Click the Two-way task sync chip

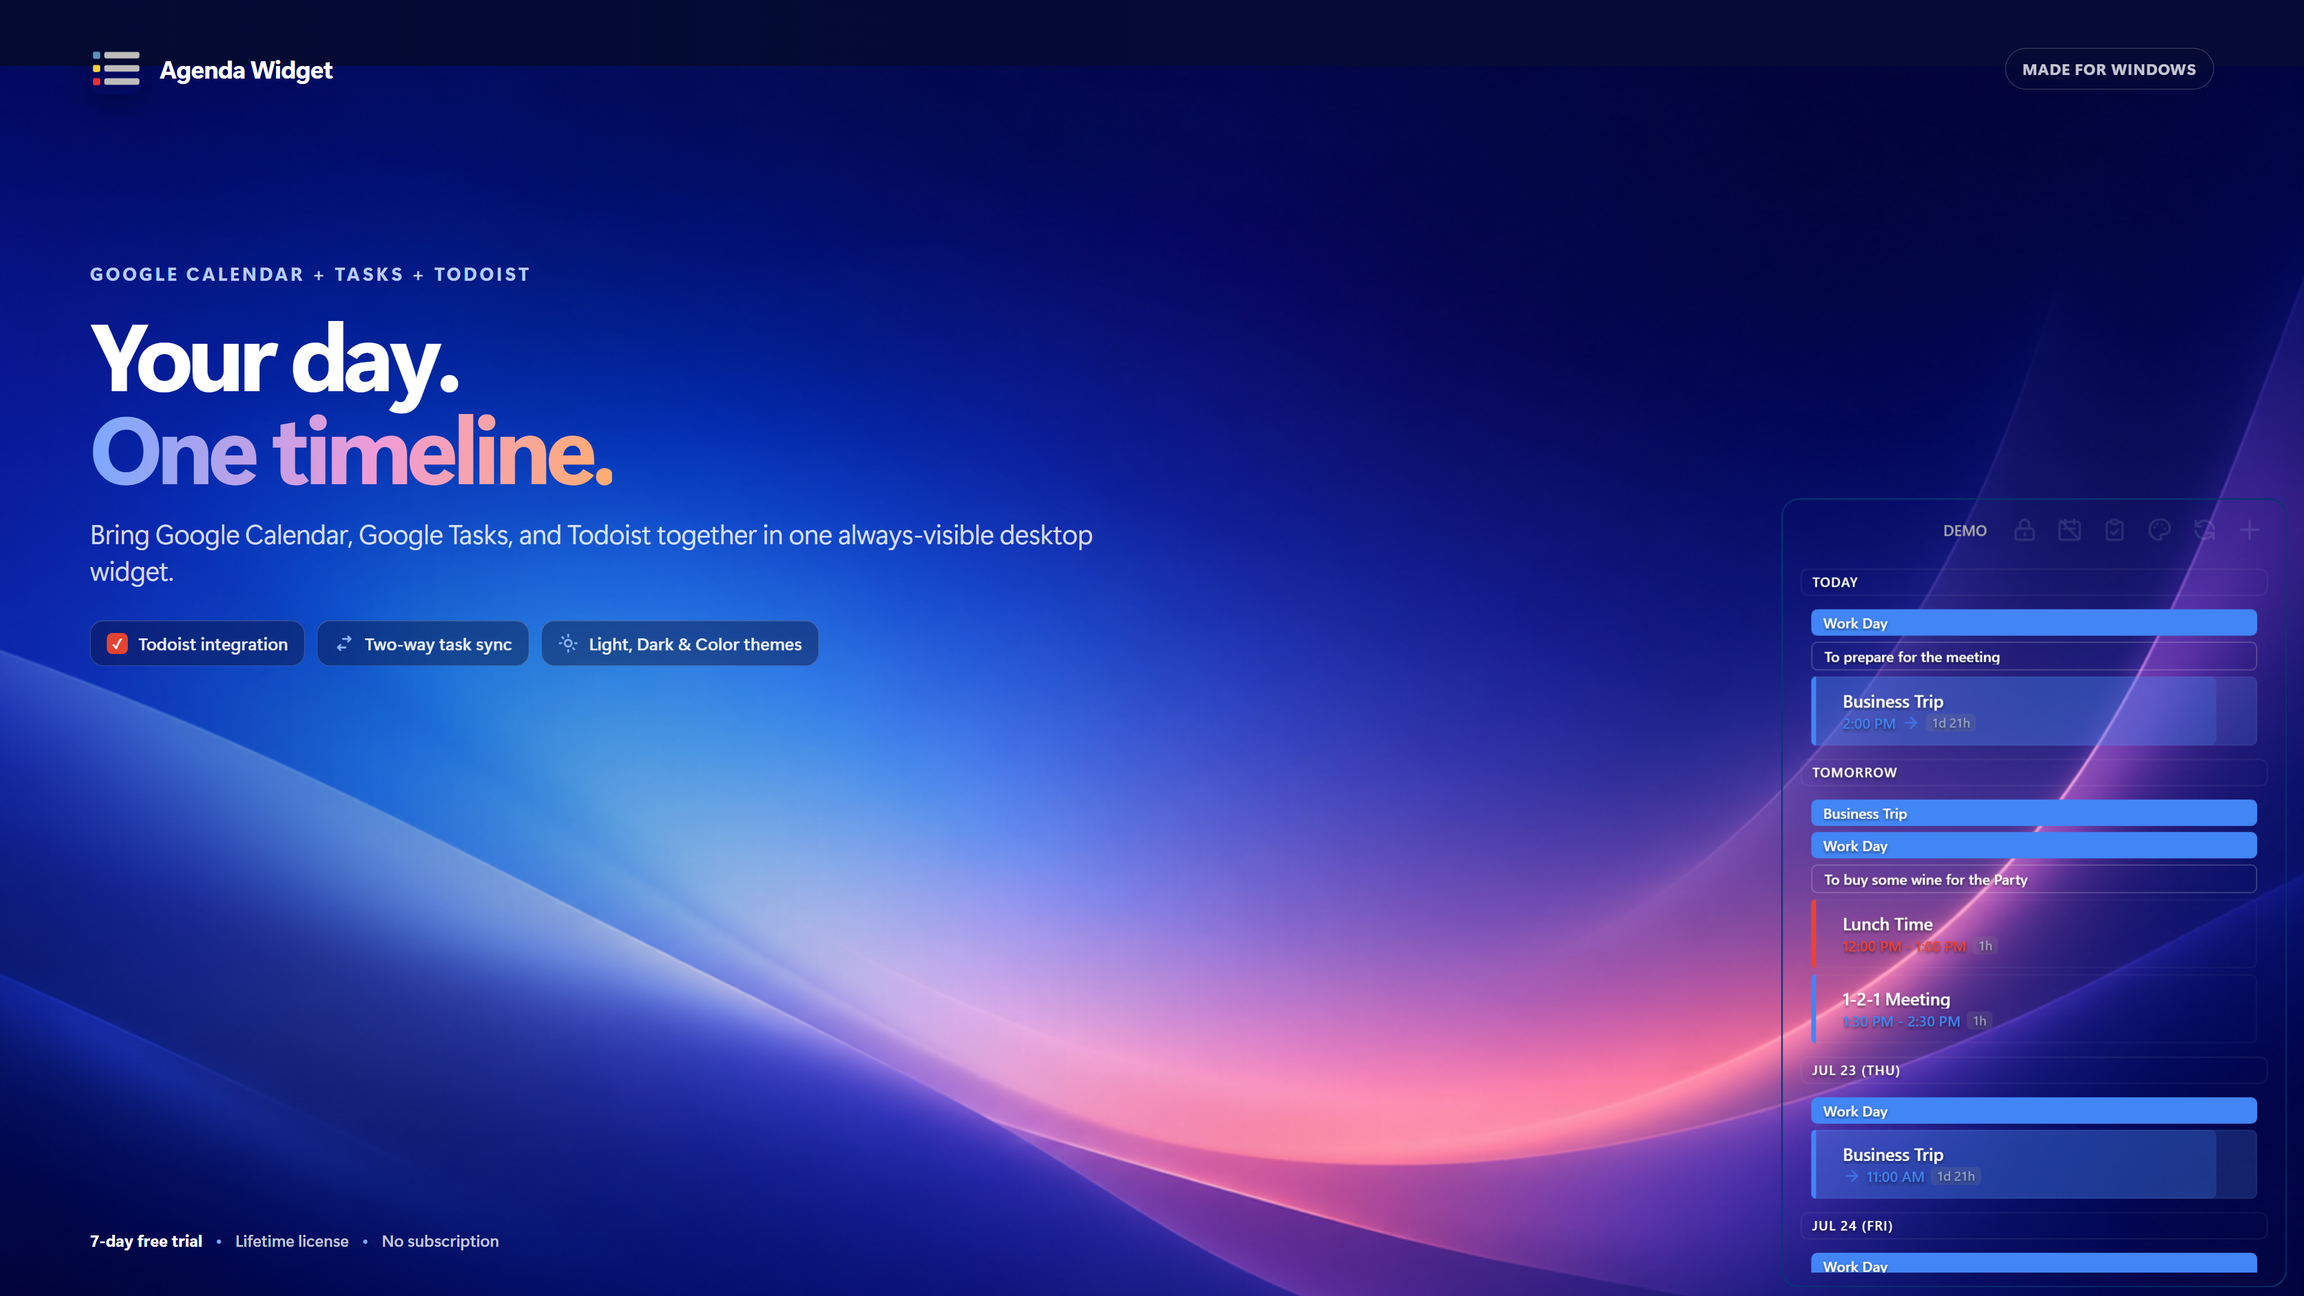pyautogui.click(x=423, y=644)
